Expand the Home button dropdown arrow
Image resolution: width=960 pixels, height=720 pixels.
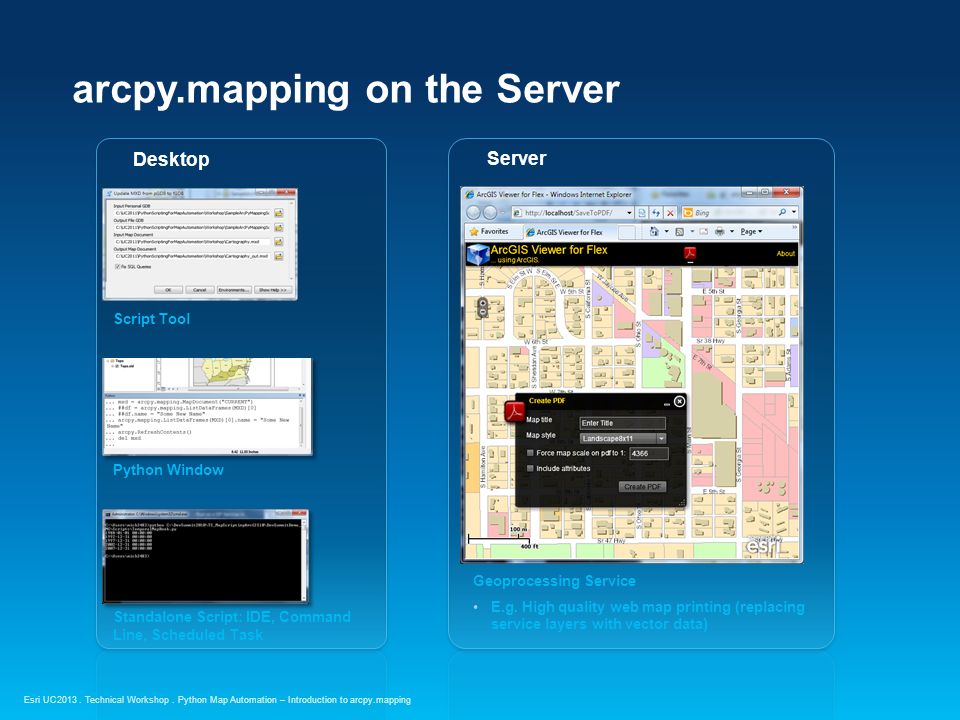click(x=666, y=231)
